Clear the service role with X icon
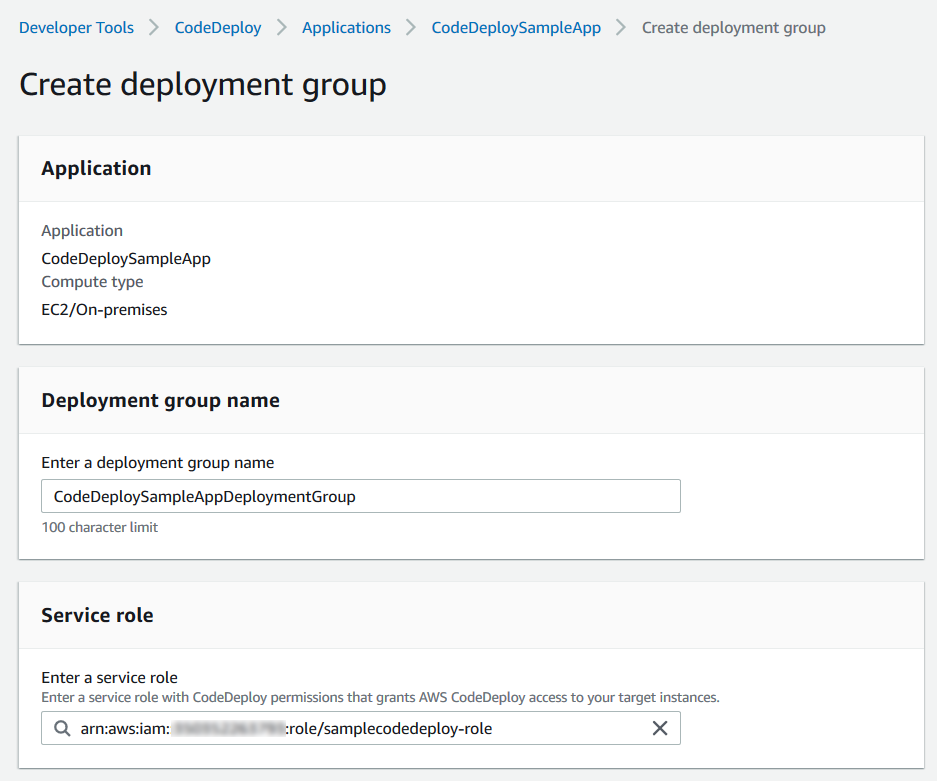The width and height of the screenshot is (937, 781). (660, 728)
